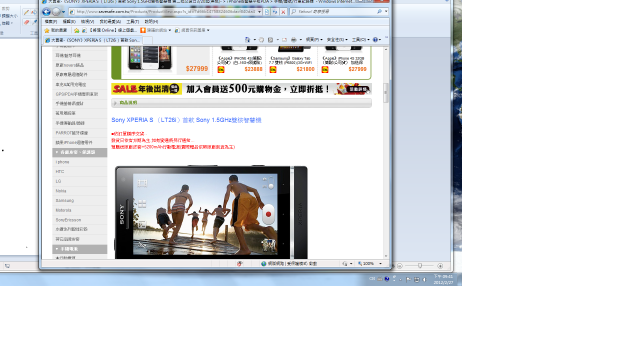This screenshot has width=640, height=360.
Task: Open the Tools menu in command bar
Action: [359, 40]
